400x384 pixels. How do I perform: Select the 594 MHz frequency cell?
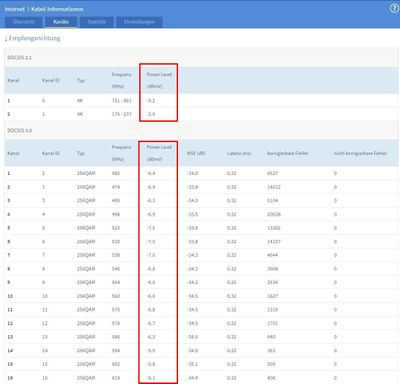click(x=116, y=351)
